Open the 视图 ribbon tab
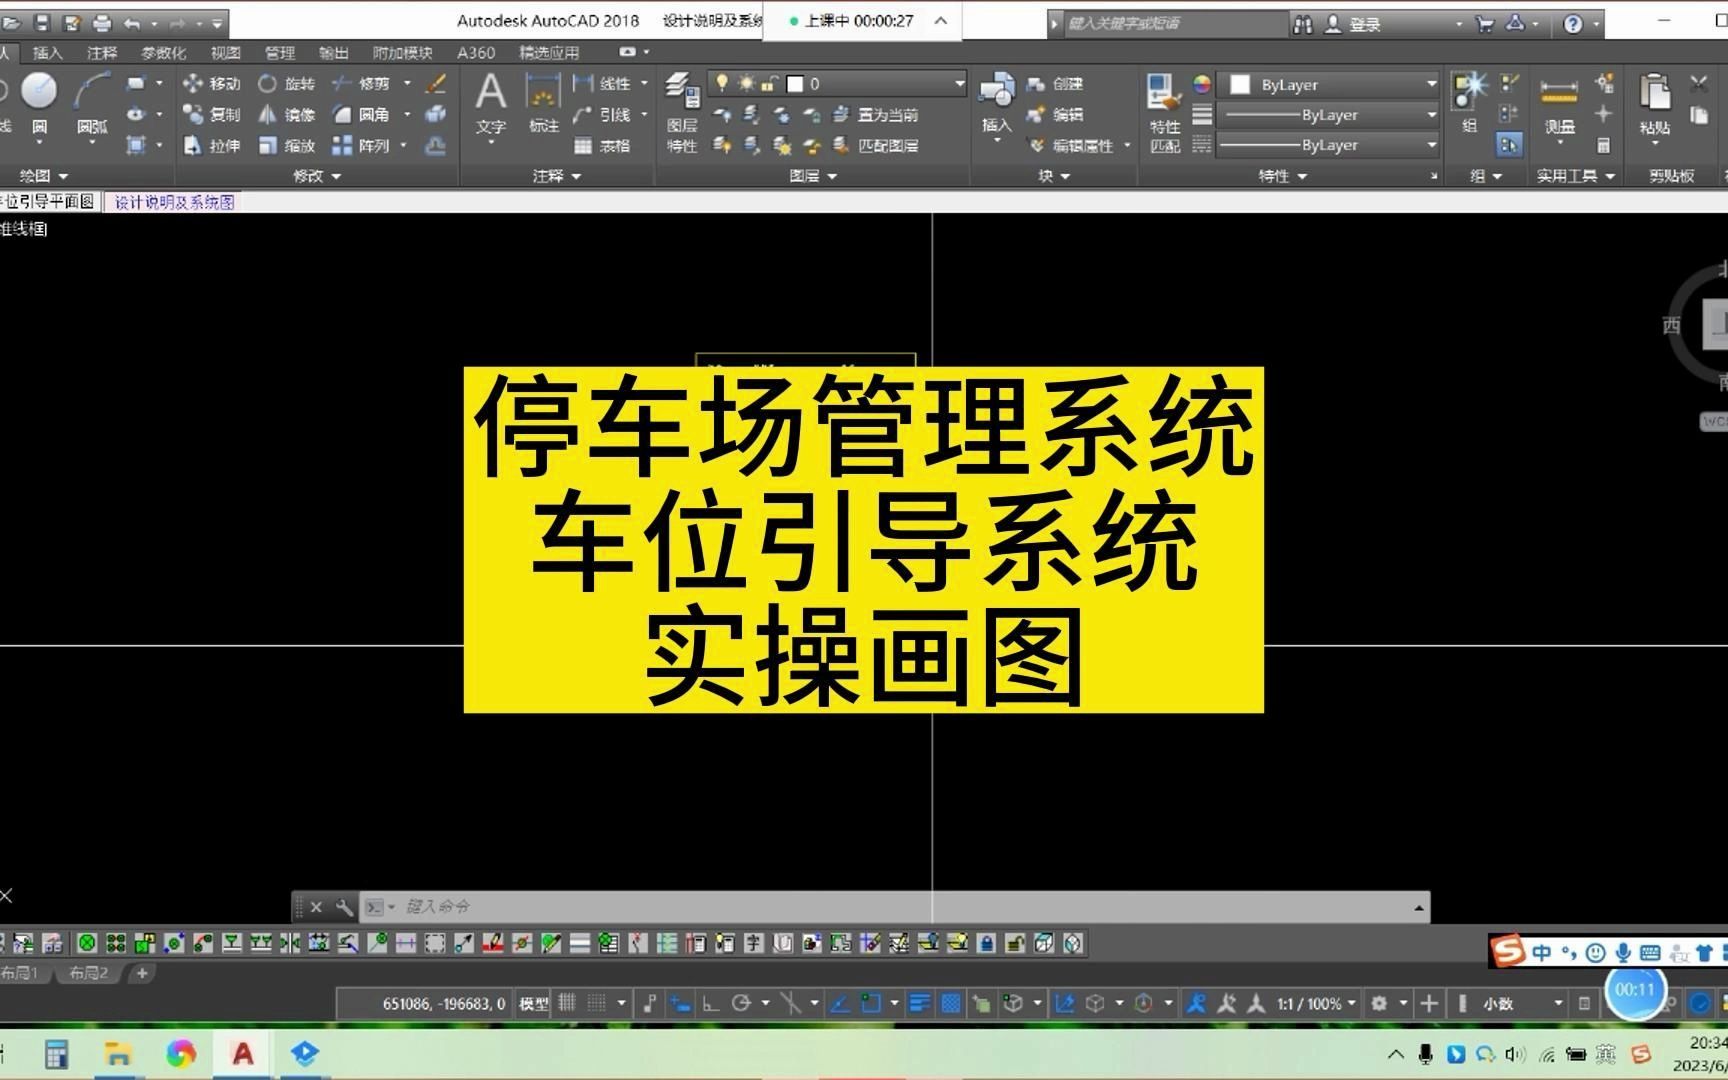The width and height of the screenshot is (1728, 1080). (x=226, y=53)
